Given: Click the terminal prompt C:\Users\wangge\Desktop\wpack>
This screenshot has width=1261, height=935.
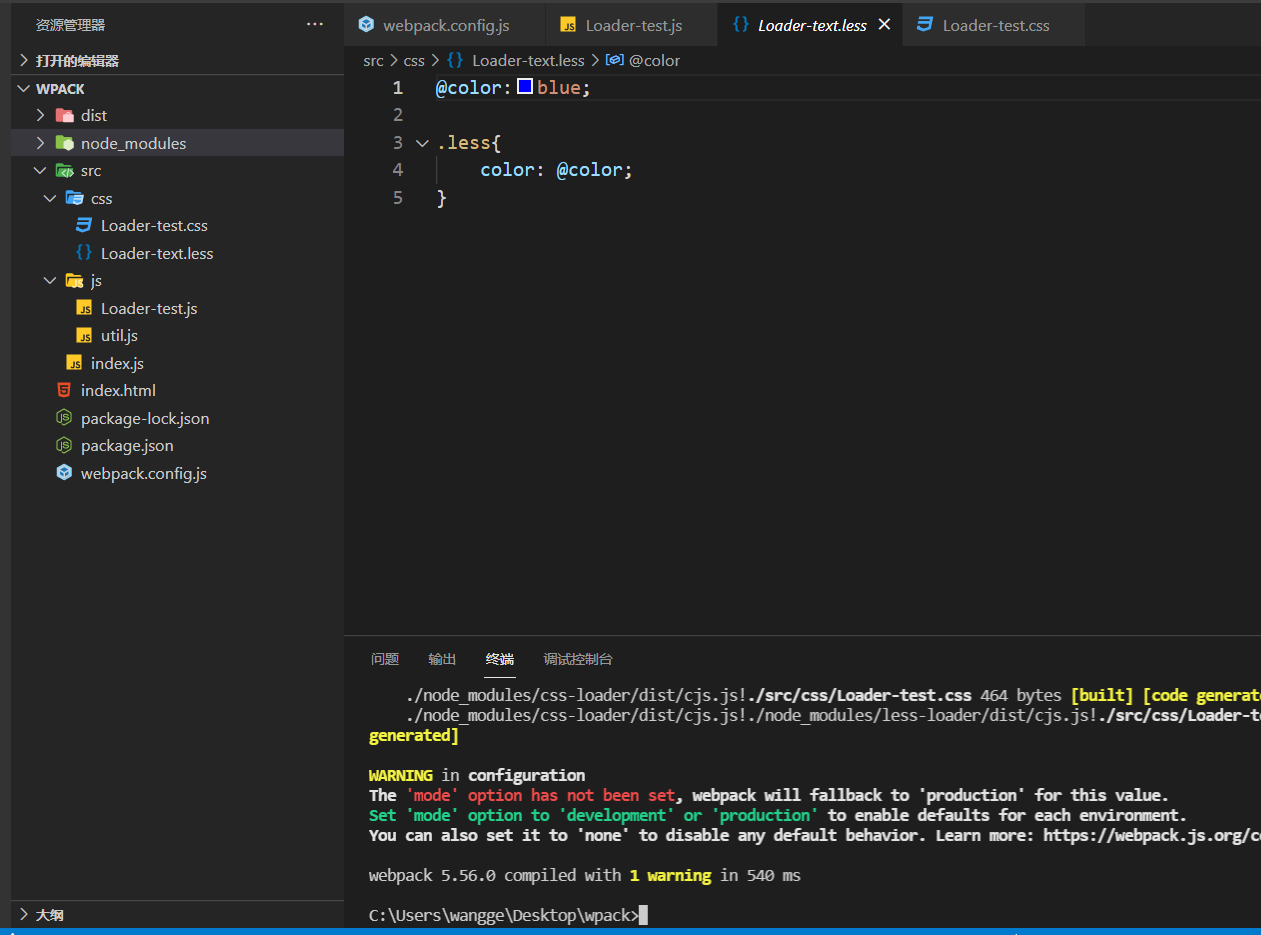Looking at the screenshot, I should 503,915.
